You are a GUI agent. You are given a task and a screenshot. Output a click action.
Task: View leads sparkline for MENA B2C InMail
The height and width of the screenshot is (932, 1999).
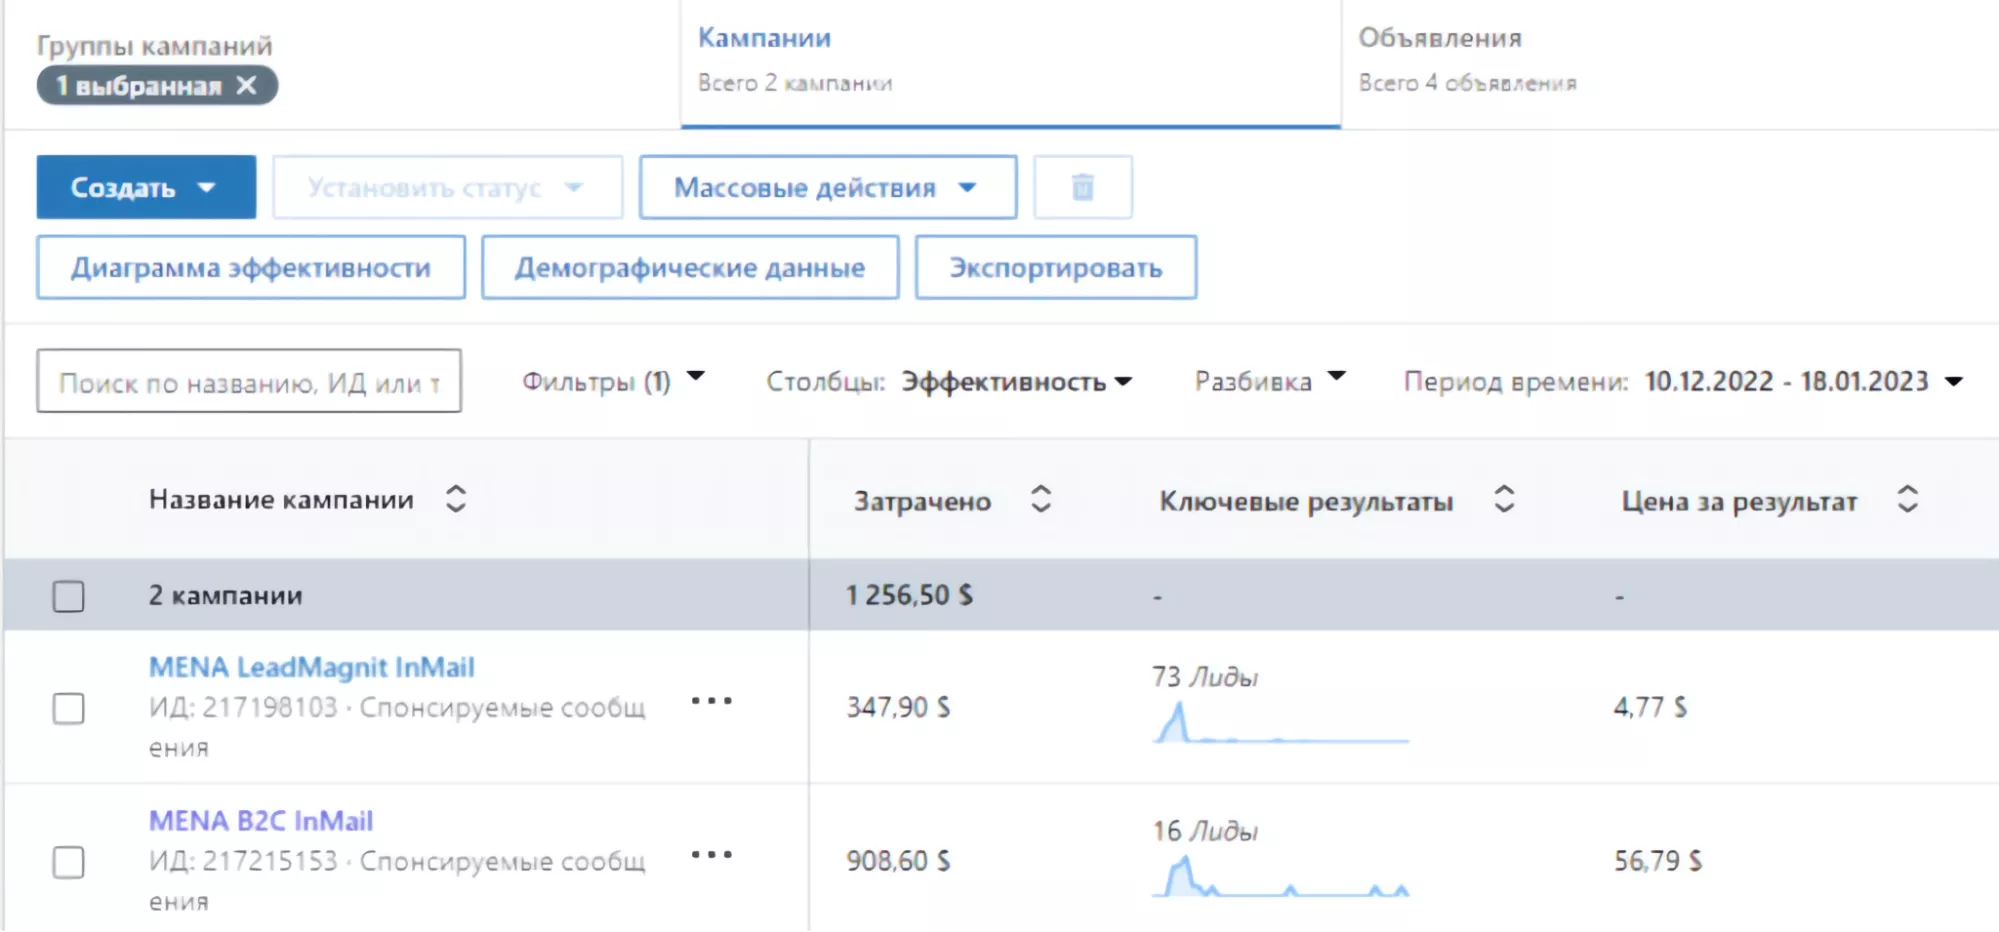tap(1280, 876)
